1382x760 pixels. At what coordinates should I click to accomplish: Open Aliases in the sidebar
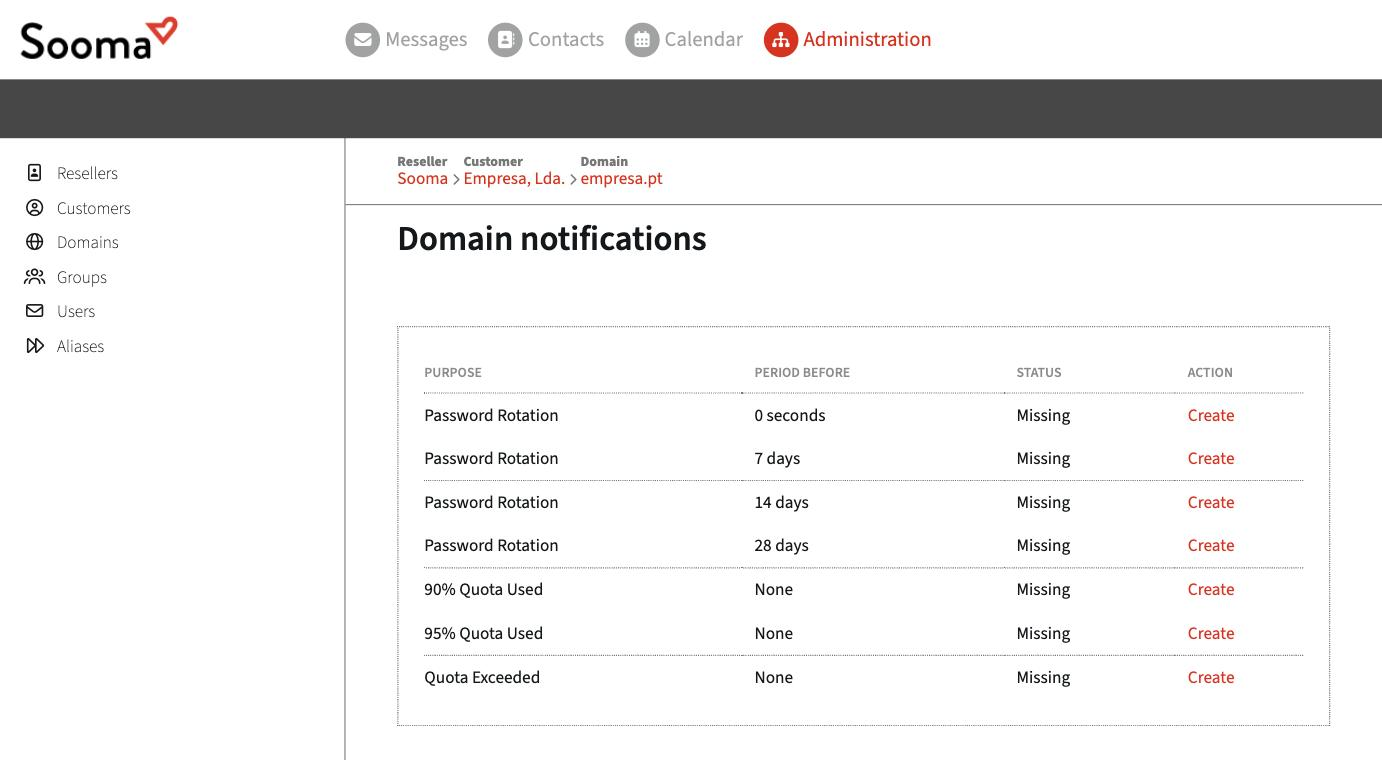[80, 346]
